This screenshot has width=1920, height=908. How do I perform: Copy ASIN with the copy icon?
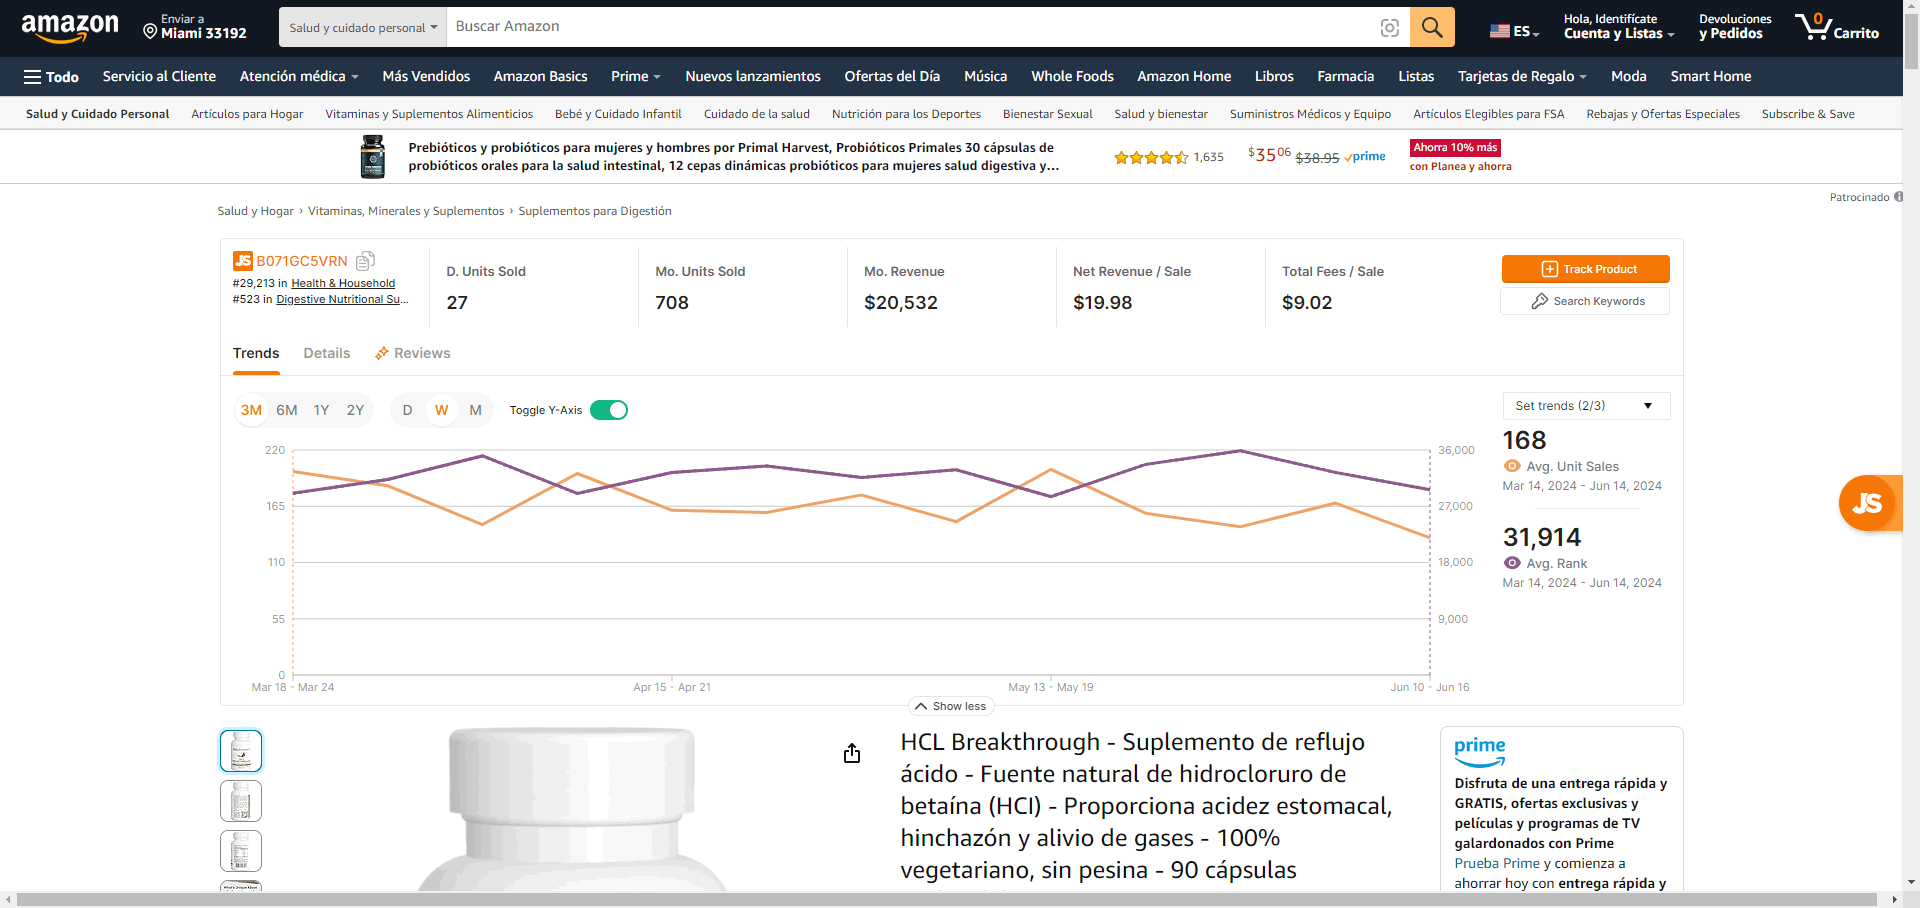pos(366,261)
